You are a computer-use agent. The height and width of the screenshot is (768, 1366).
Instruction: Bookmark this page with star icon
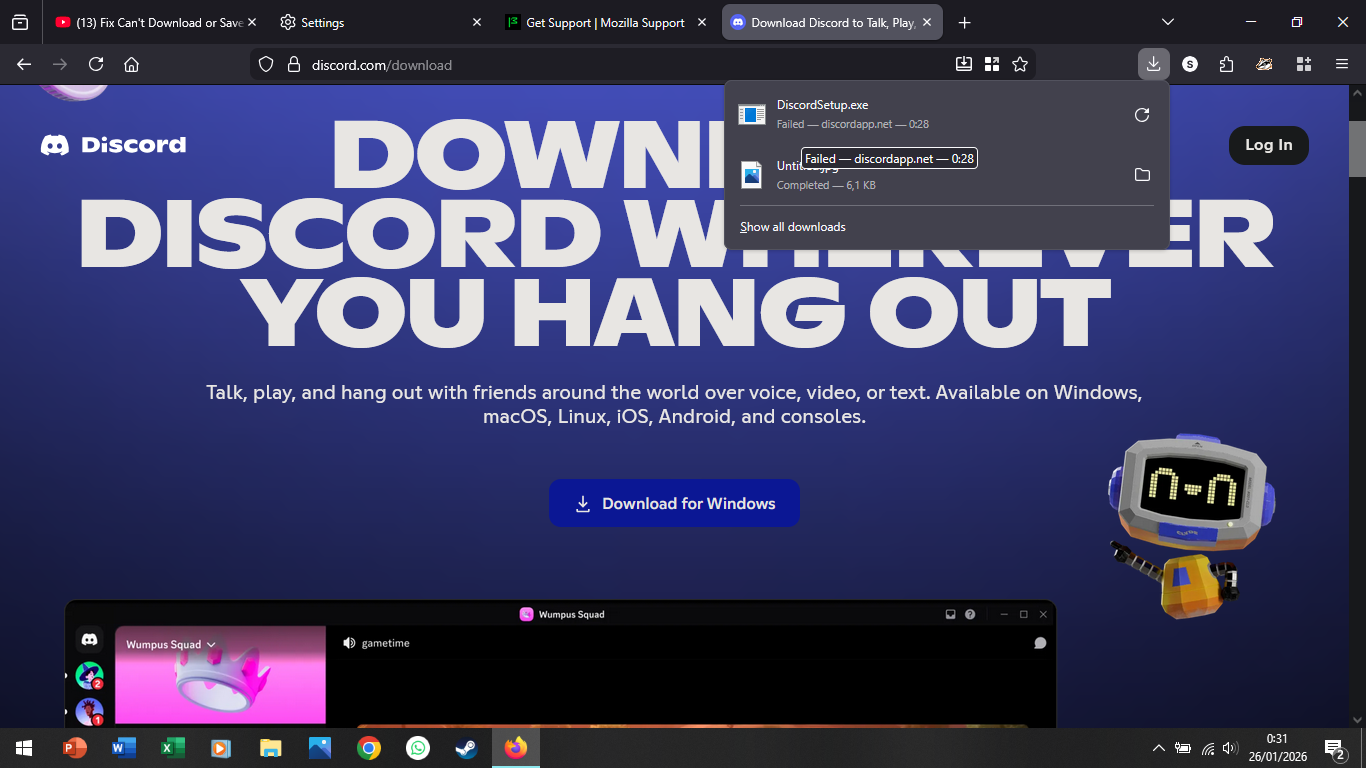[1020, 64]
